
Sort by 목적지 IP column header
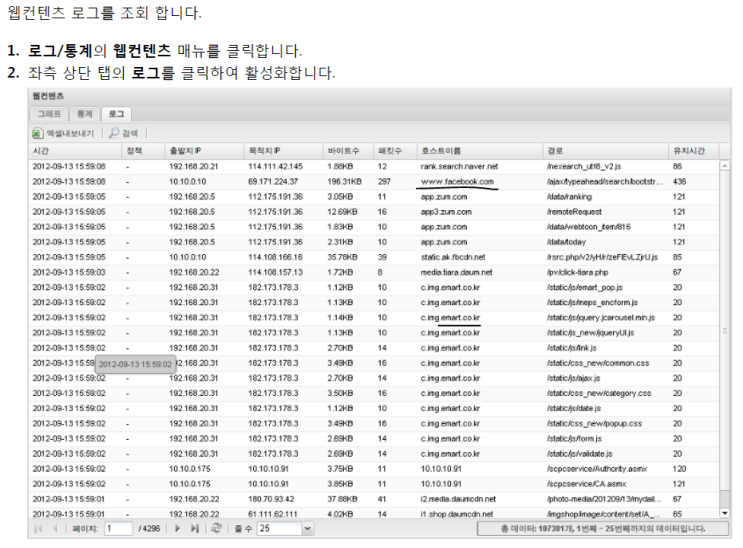tap(283, 151)
